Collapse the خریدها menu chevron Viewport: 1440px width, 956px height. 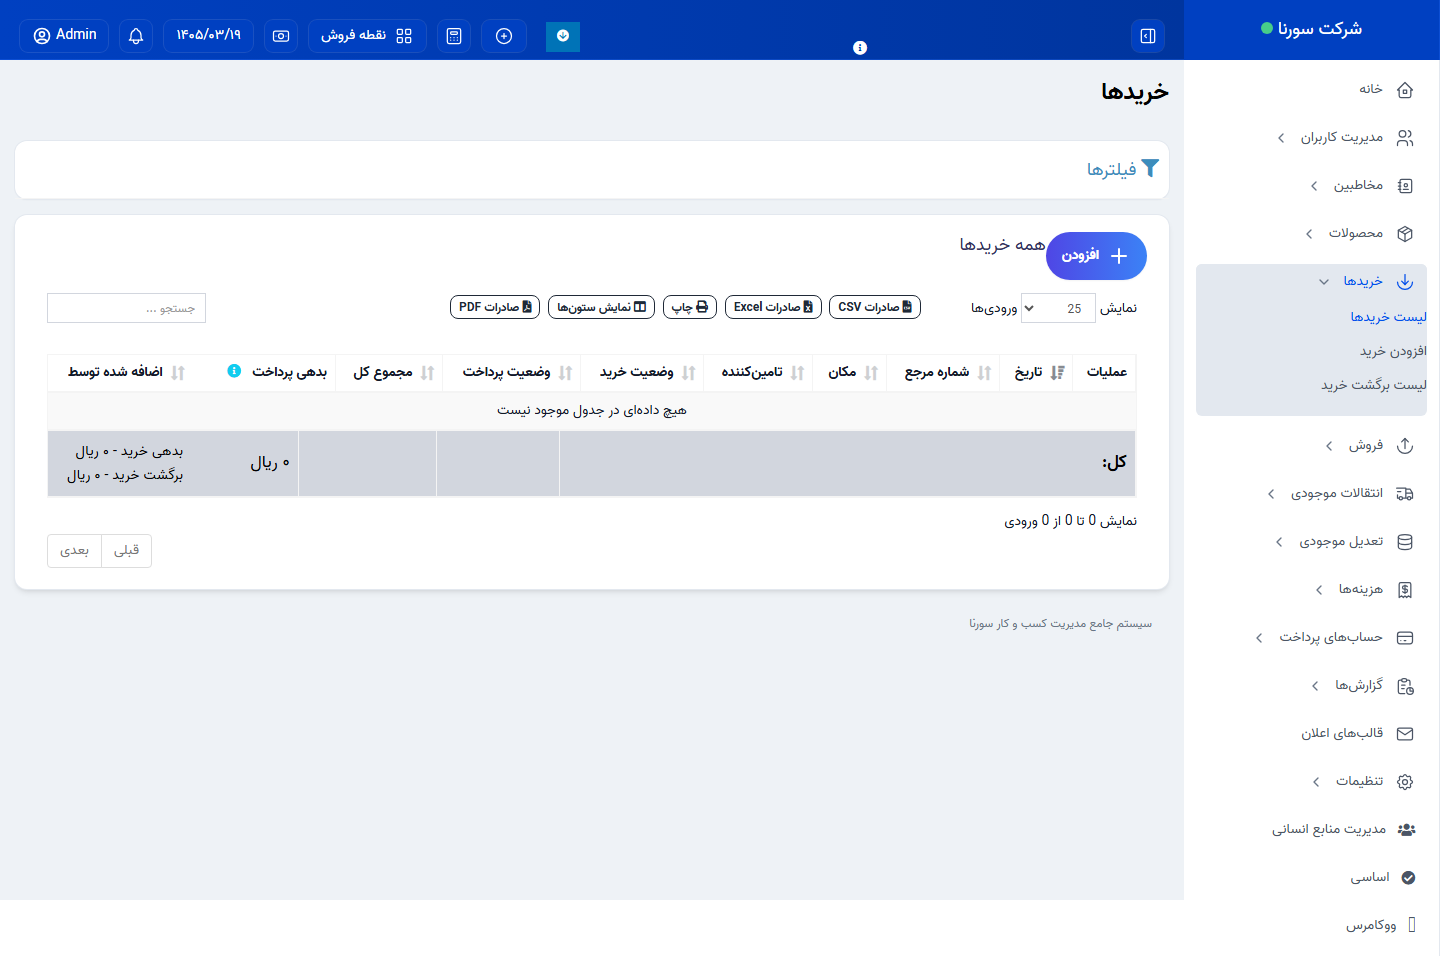[1324, 282]
